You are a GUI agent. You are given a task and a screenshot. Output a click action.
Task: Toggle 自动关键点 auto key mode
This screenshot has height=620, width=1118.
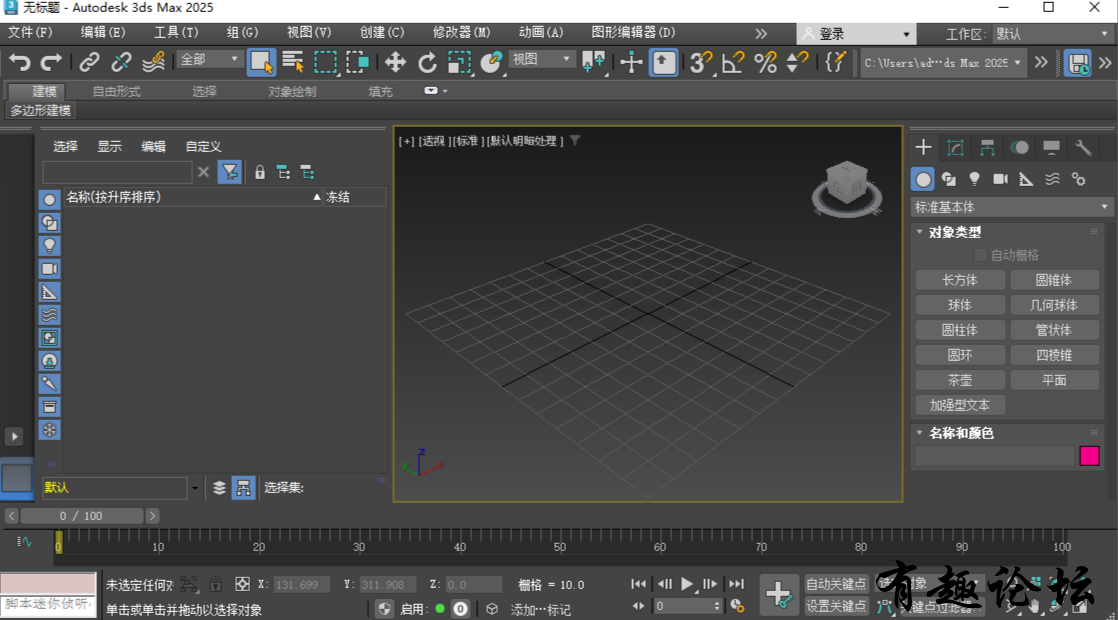pyautogui.click(x=836, y=584)
